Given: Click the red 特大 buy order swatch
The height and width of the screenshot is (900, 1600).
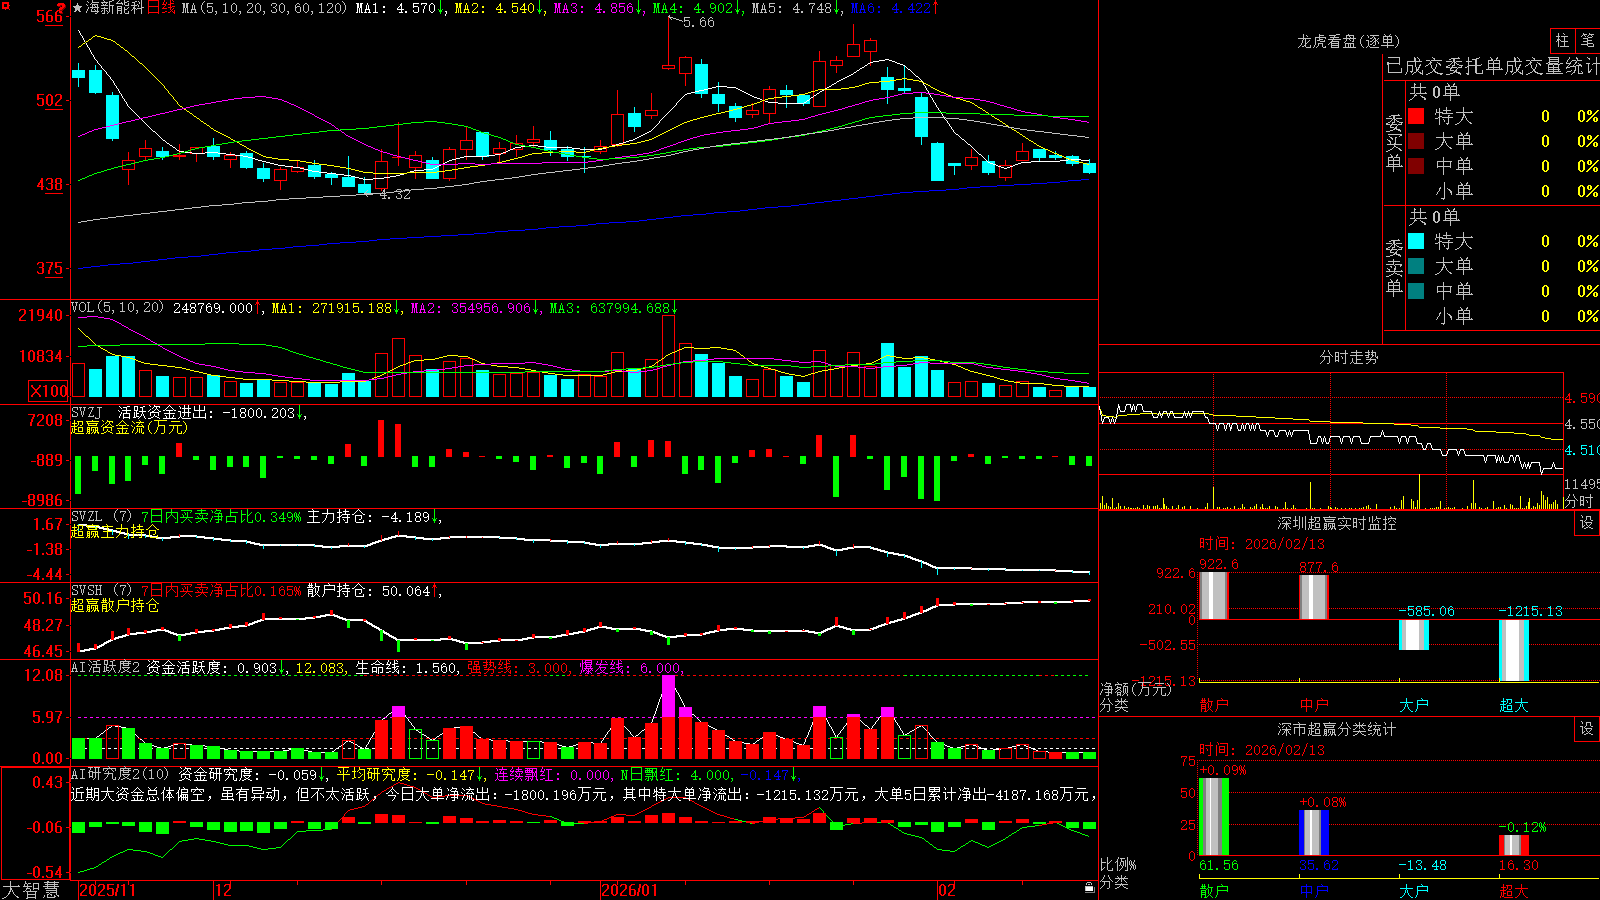Looking at the screenshot, I should [1416, 116].
